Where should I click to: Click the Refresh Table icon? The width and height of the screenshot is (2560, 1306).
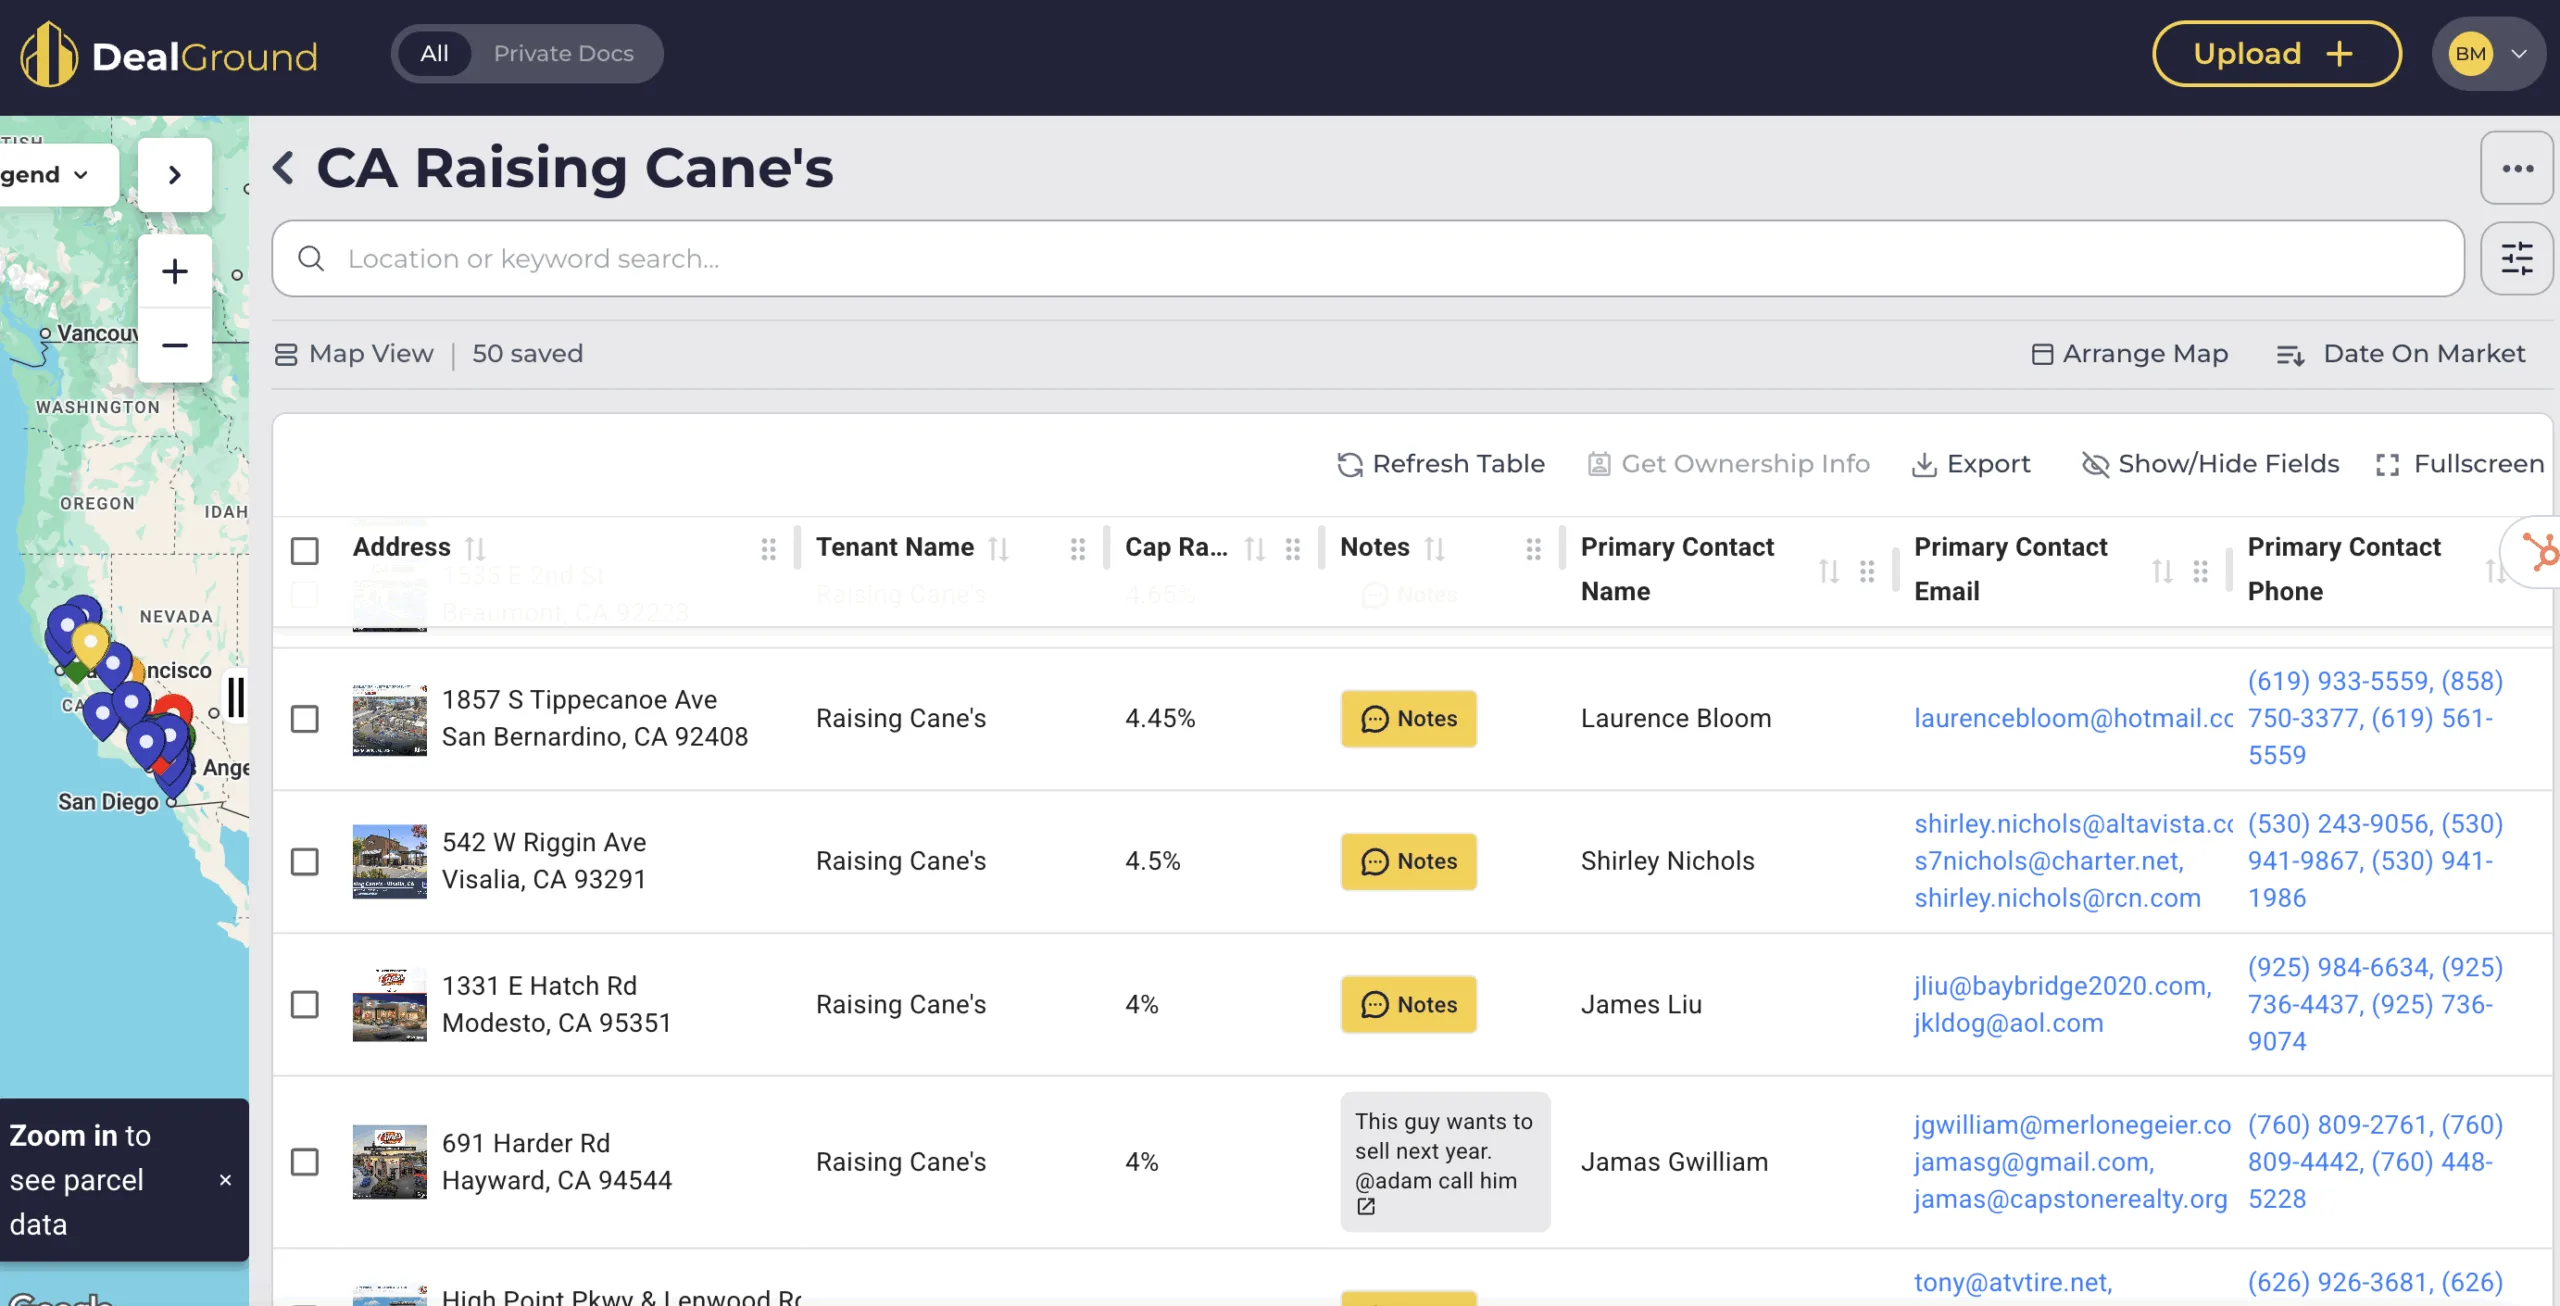(1350, 464)
